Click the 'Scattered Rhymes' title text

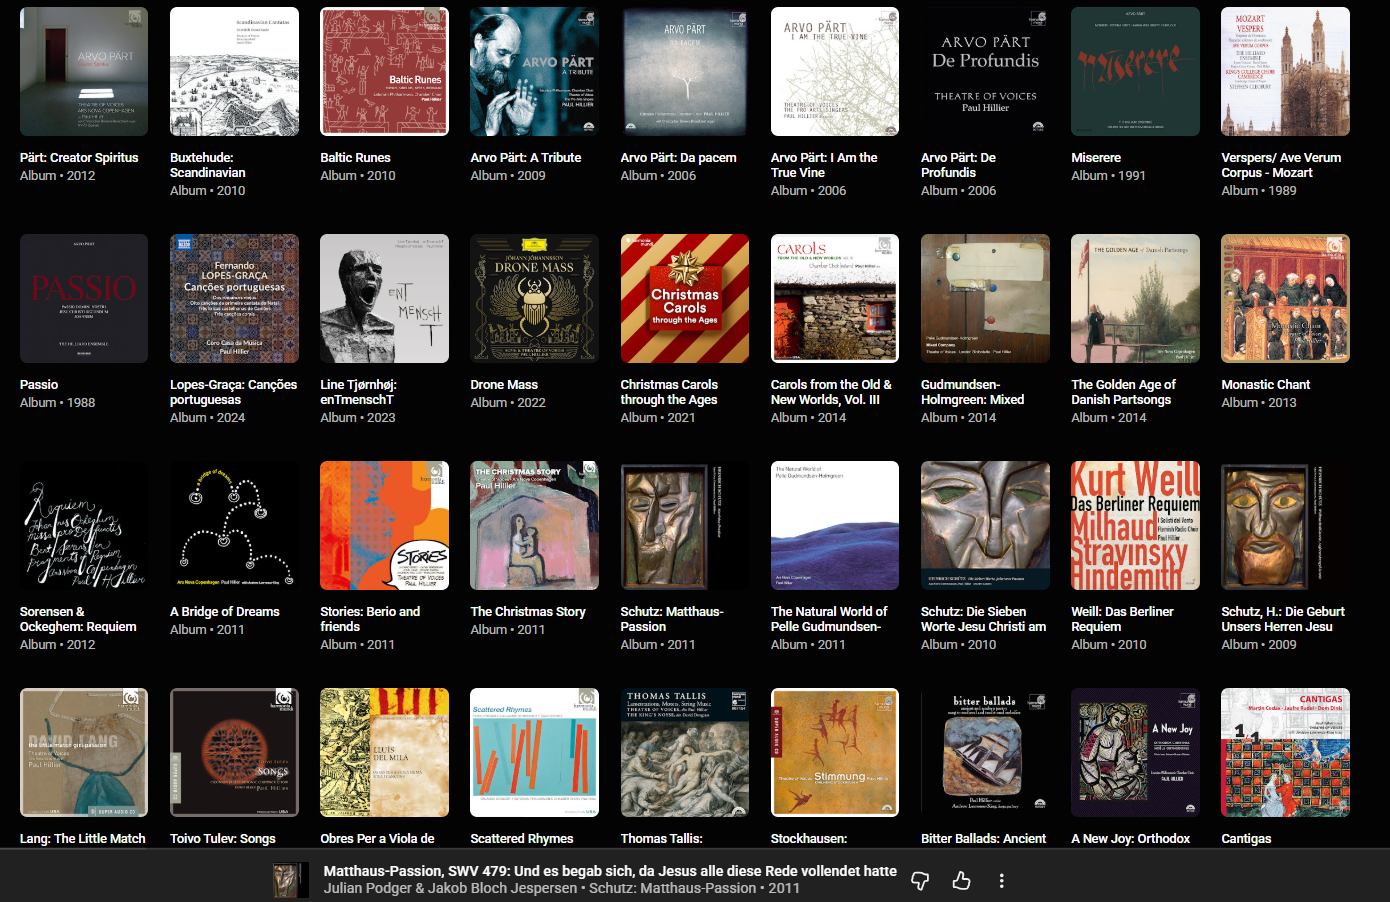click(x=522, y=839)
